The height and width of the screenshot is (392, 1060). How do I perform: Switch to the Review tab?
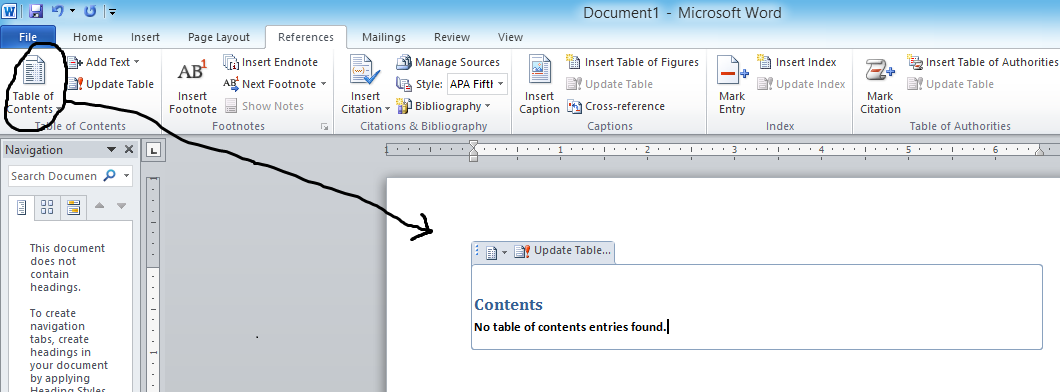pyautogui.click(x=452, y=37)
